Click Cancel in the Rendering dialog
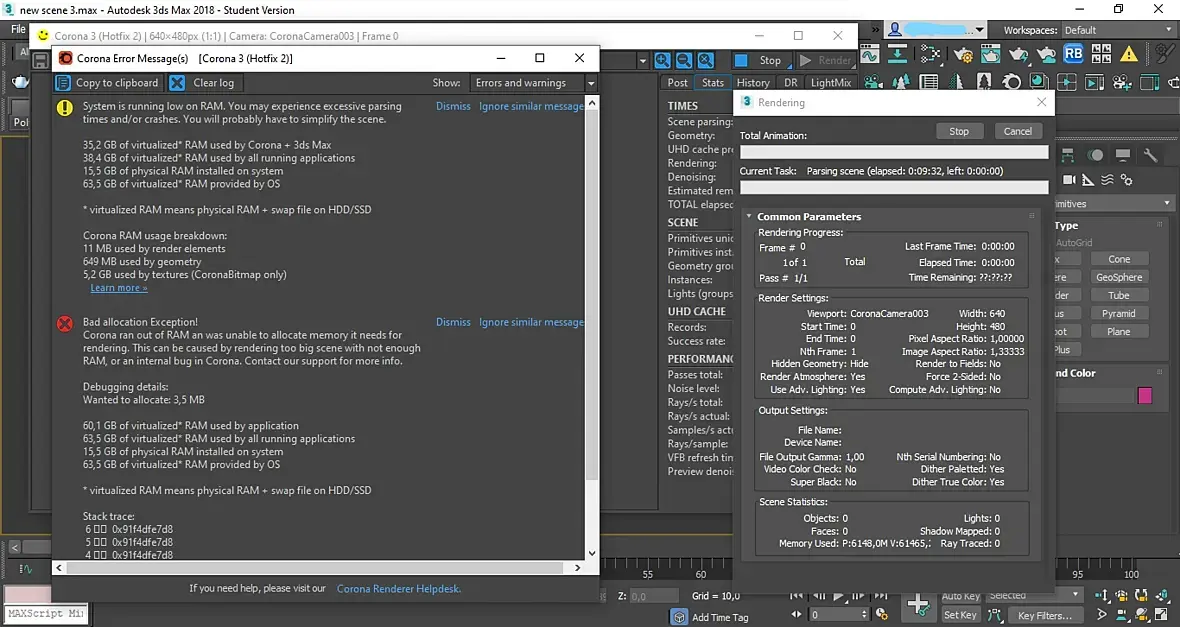Screen dimensions: 1180x627 [1017, 131]
